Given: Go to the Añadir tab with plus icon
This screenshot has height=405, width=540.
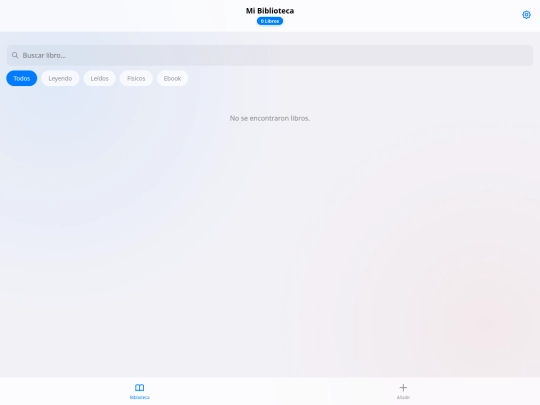Looking at the screenshot, I should tap(403, 391).
